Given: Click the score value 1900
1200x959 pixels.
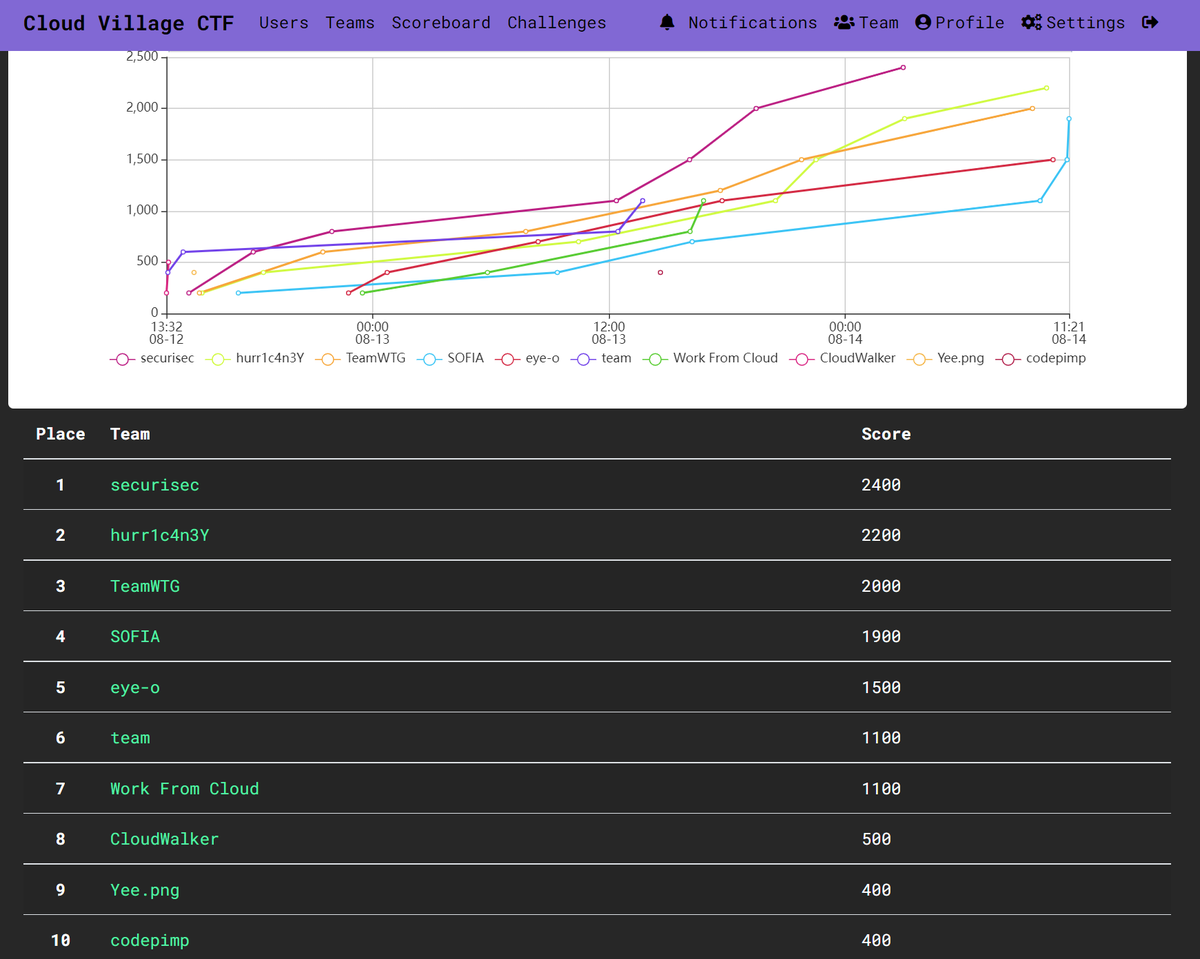Looking at the screenshot, I should click(x=881, y=636).
